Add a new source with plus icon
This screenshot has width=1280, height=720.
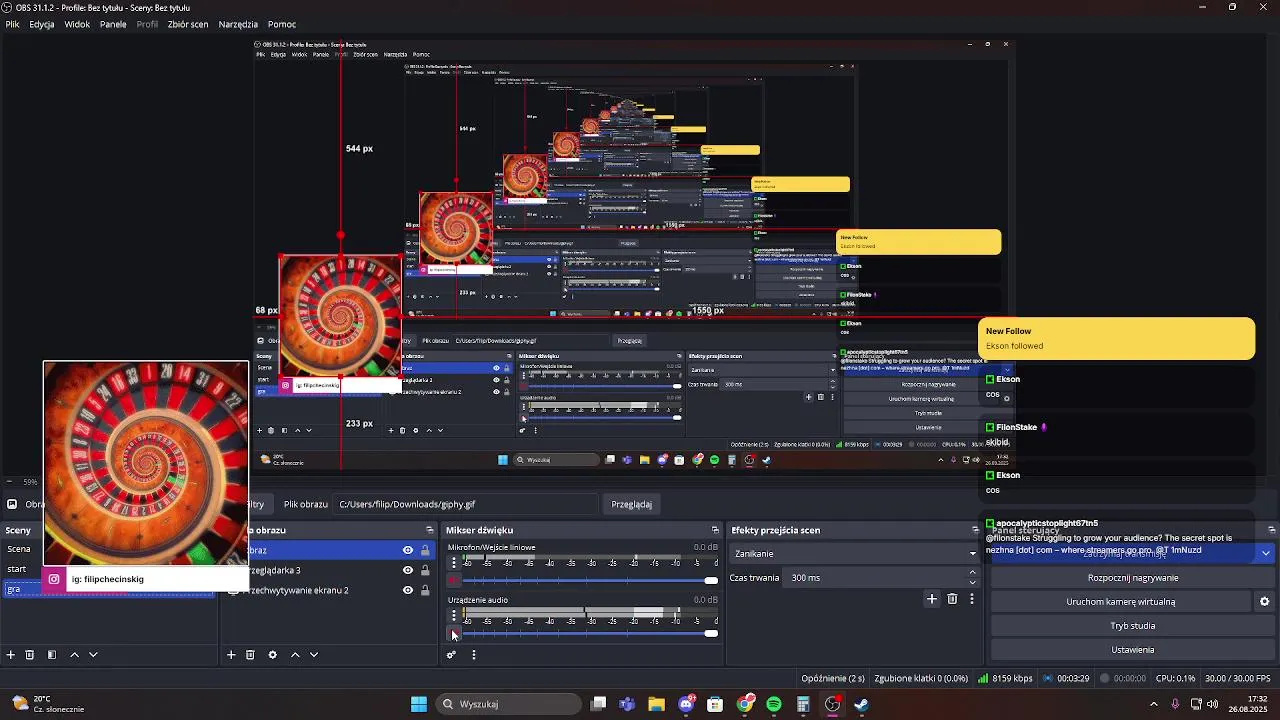[x=231, y=655]
